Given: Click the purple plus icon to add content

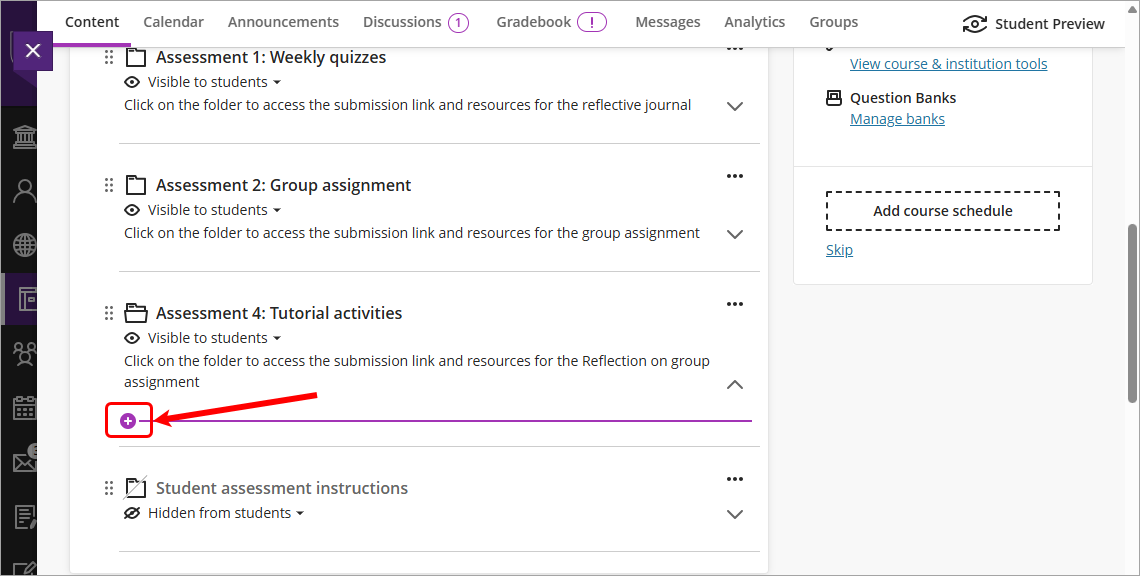Looking at the screenshot, I should 129,419.
